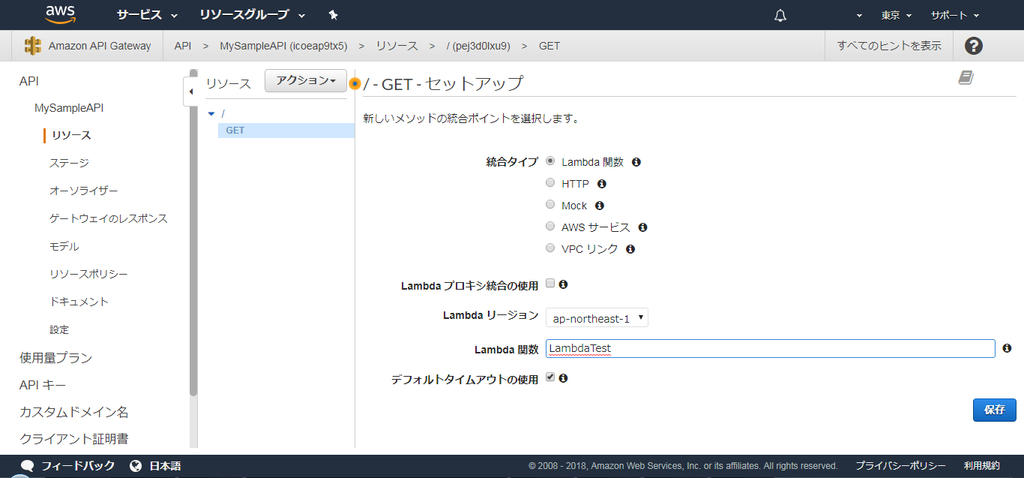Open ステージ in the sidebar
The image size is (1024, 478).
coord(69,163)
